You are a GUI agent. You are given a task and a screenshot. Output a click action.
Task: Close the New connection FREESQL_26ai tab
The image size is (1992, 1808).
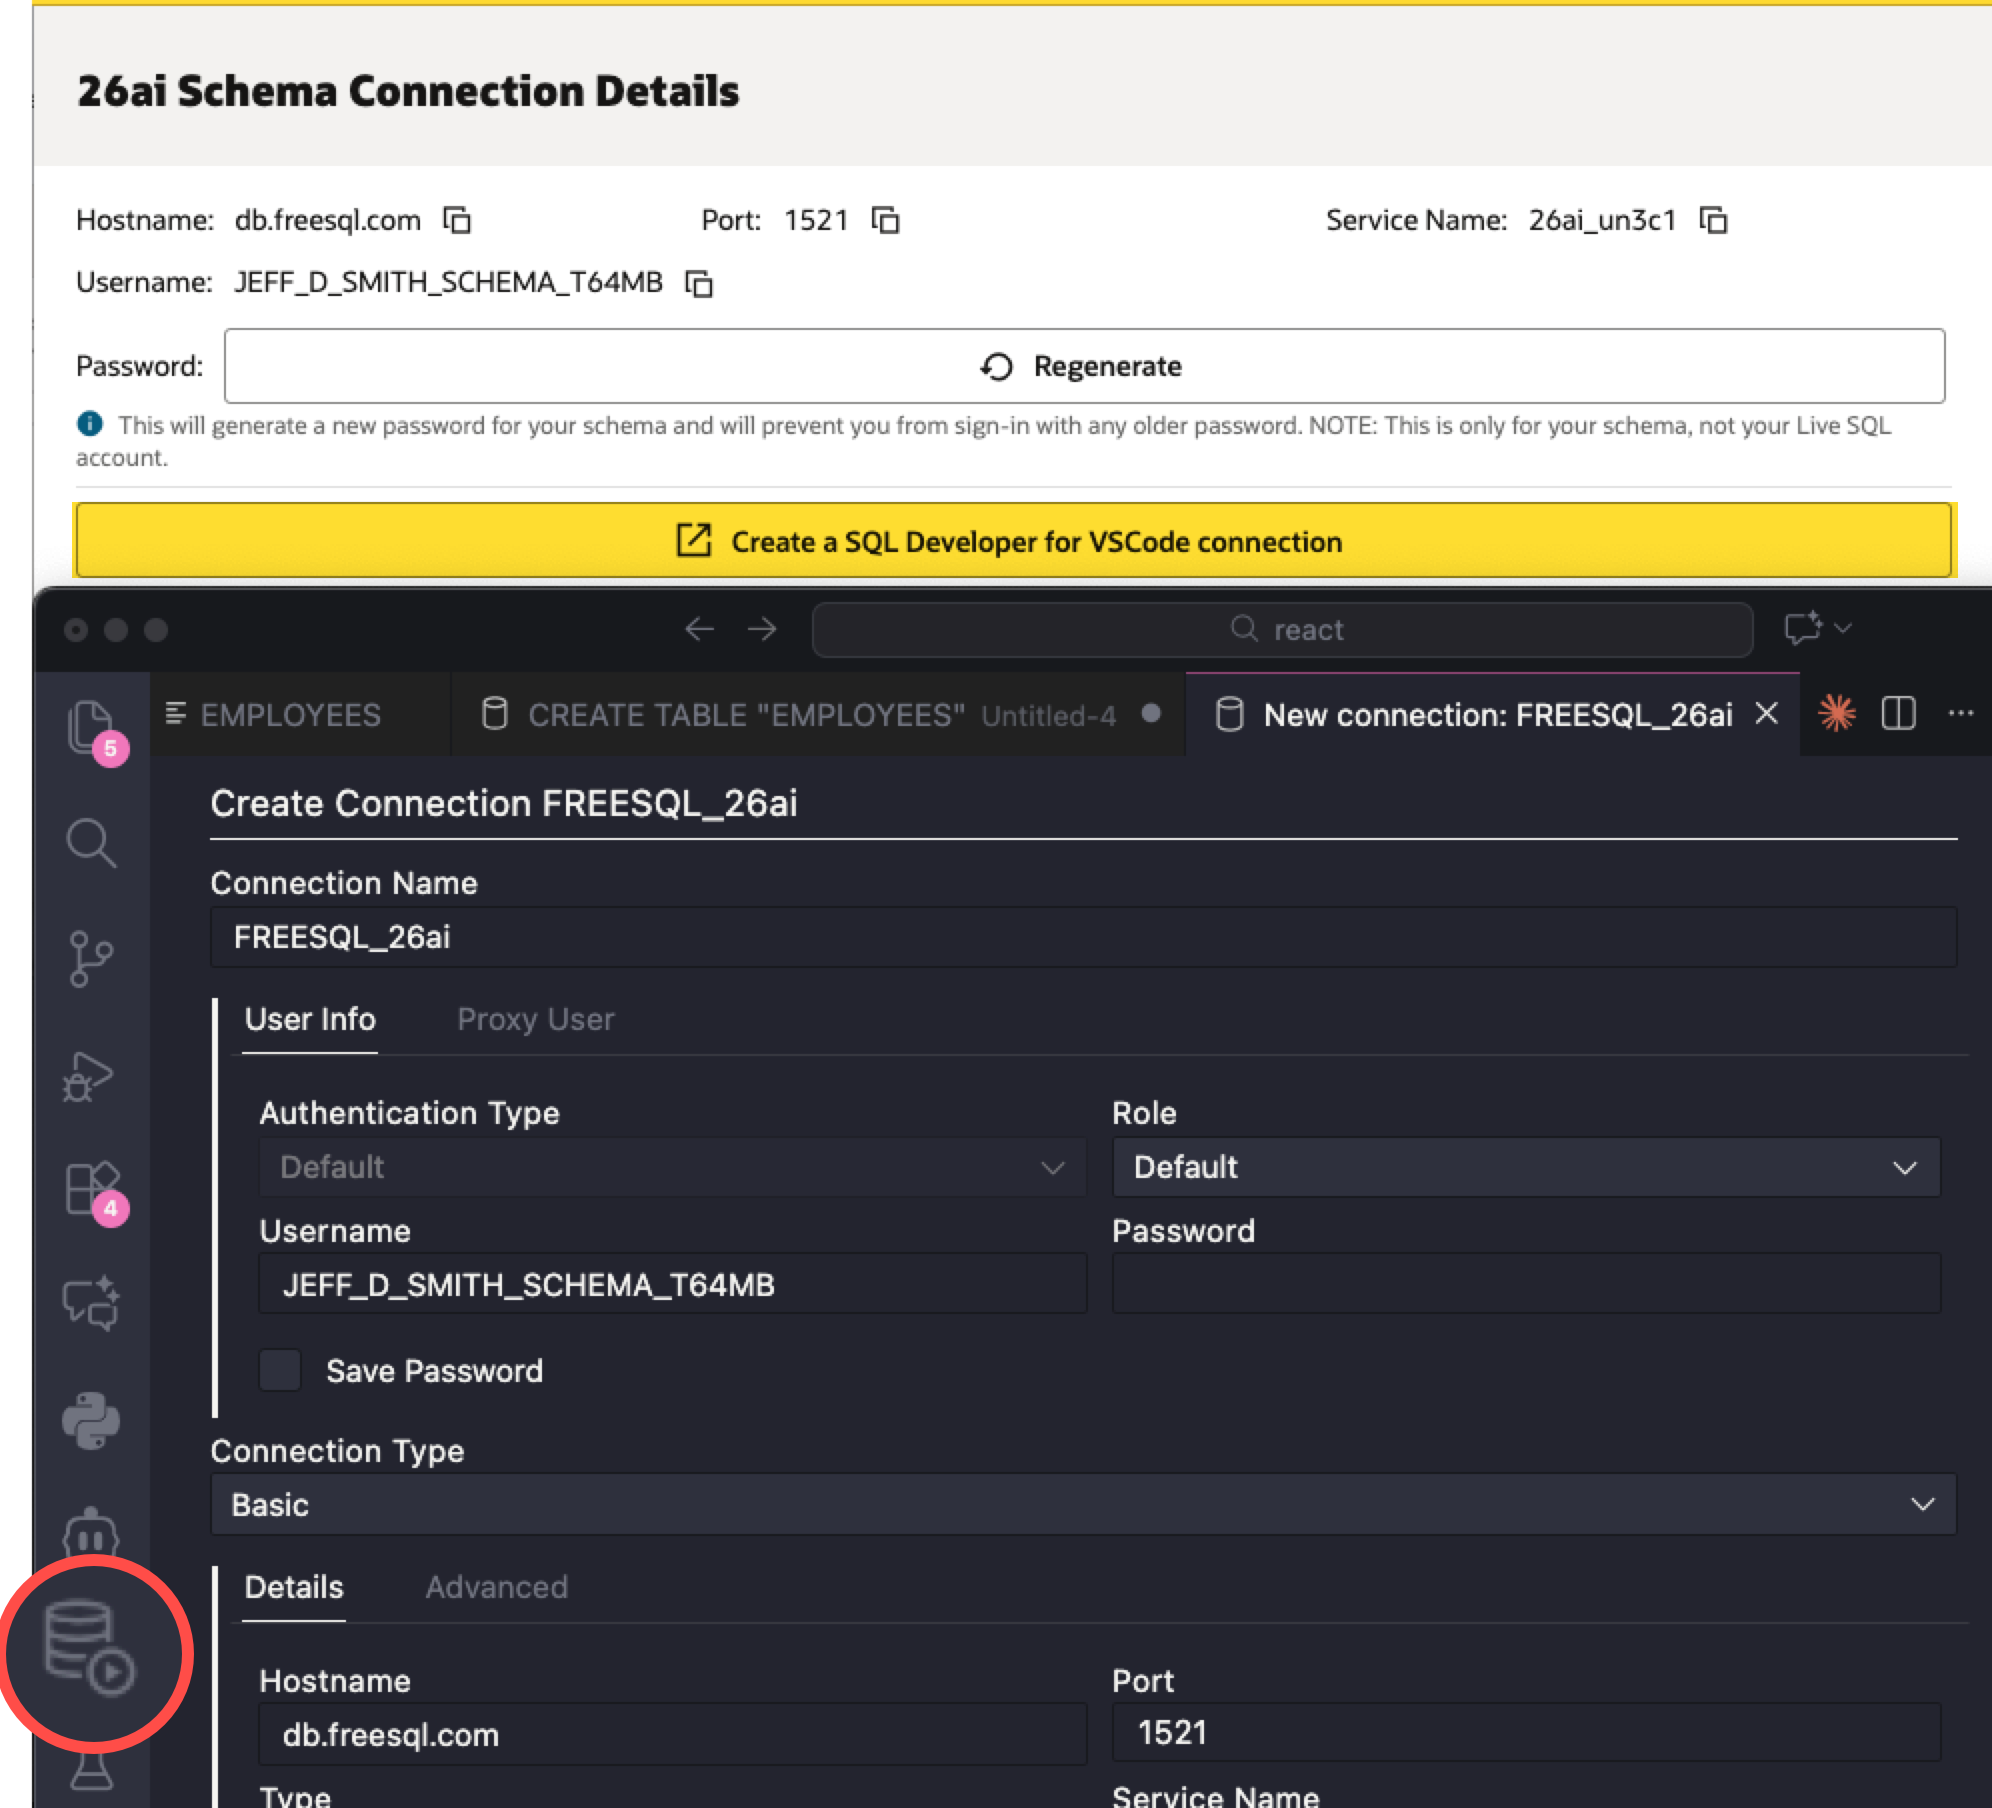(1767, 714)
